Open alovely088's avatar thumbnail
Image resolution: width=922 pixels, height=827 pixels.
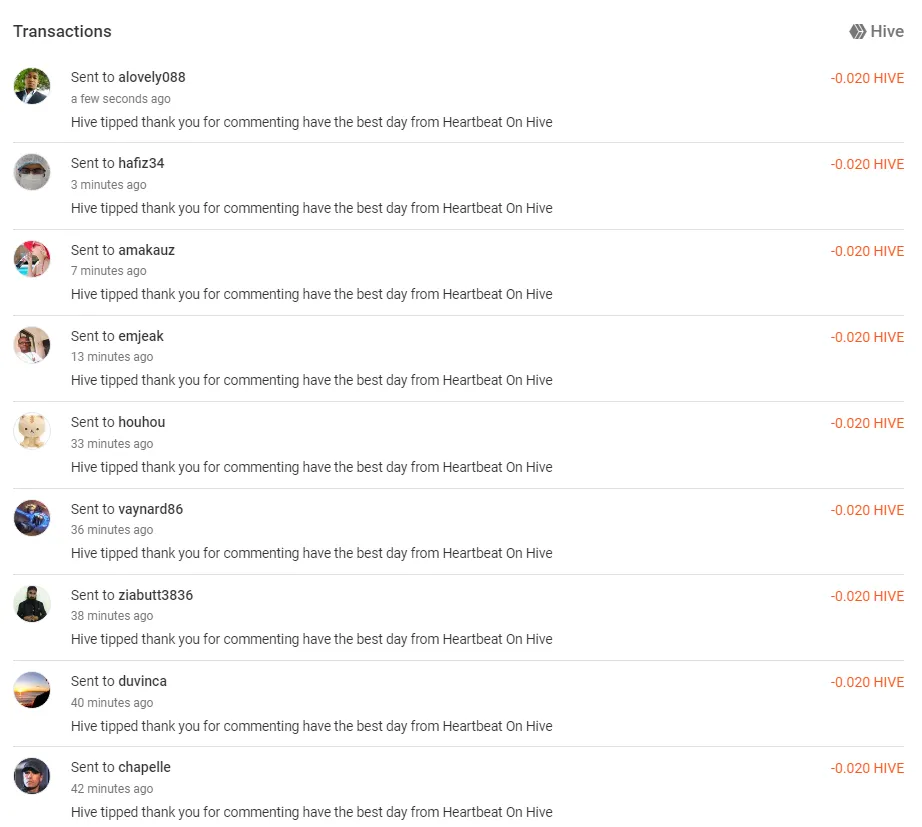tap(32, 86)
